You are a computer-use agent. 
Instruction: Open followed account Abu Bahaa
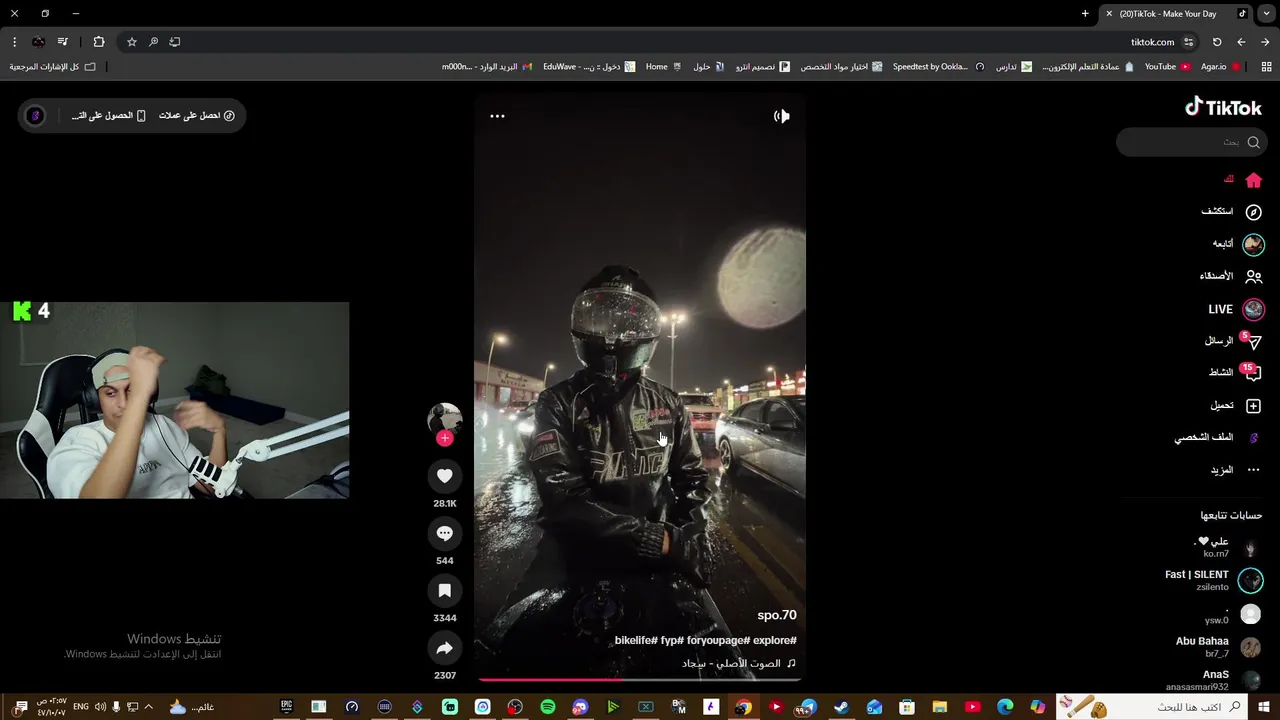point(1217,647)
